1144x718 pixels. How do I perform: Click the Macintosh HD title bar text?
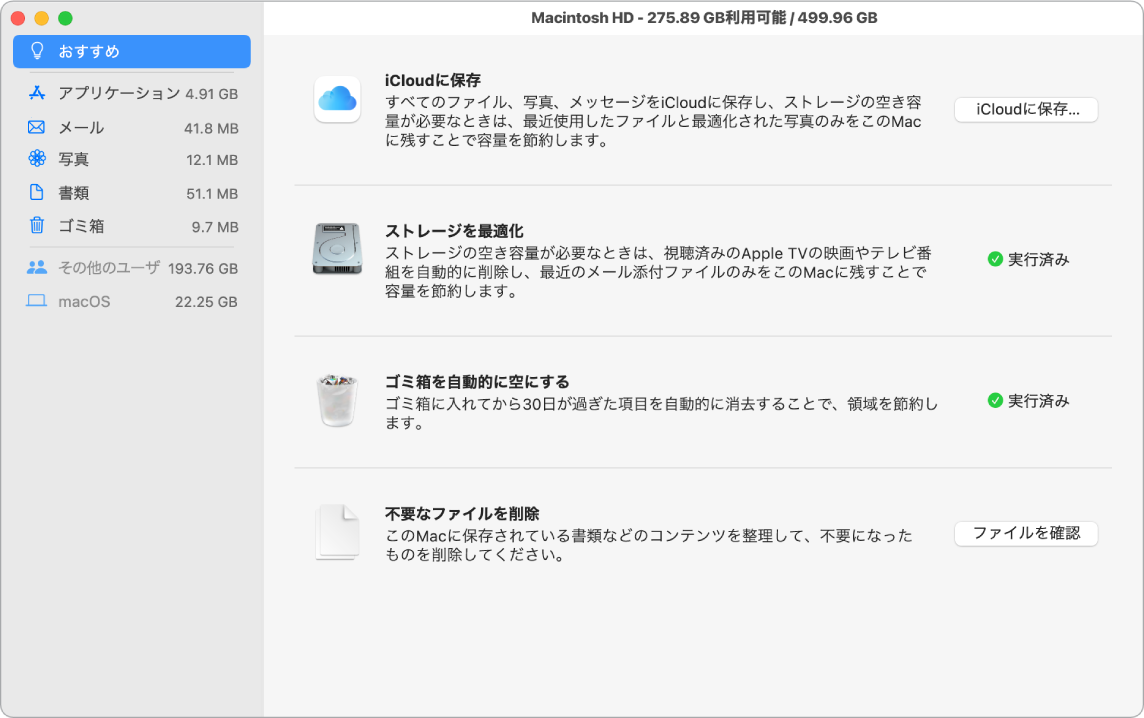(x=703, y=16)
